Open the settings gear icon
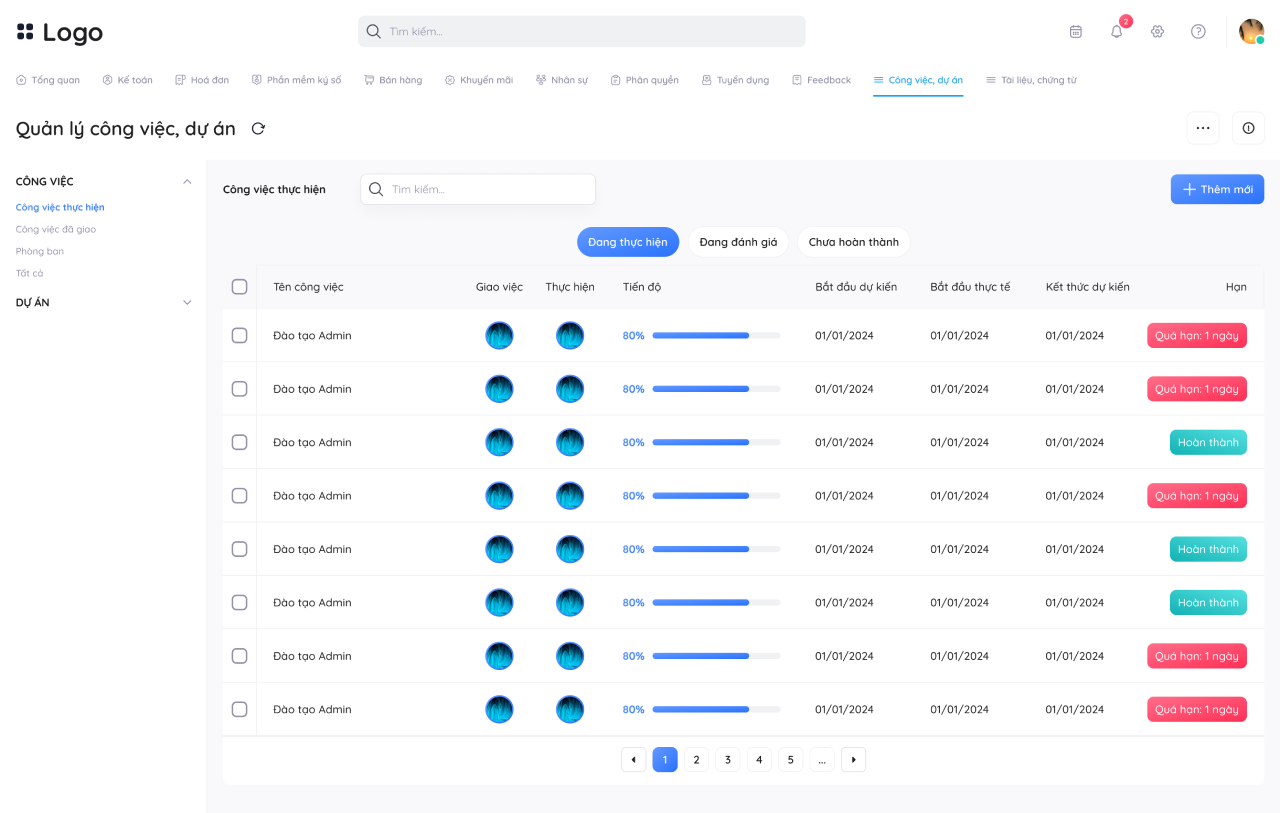The height and width of the screenshot is (813, 1280). (1157, 31)
